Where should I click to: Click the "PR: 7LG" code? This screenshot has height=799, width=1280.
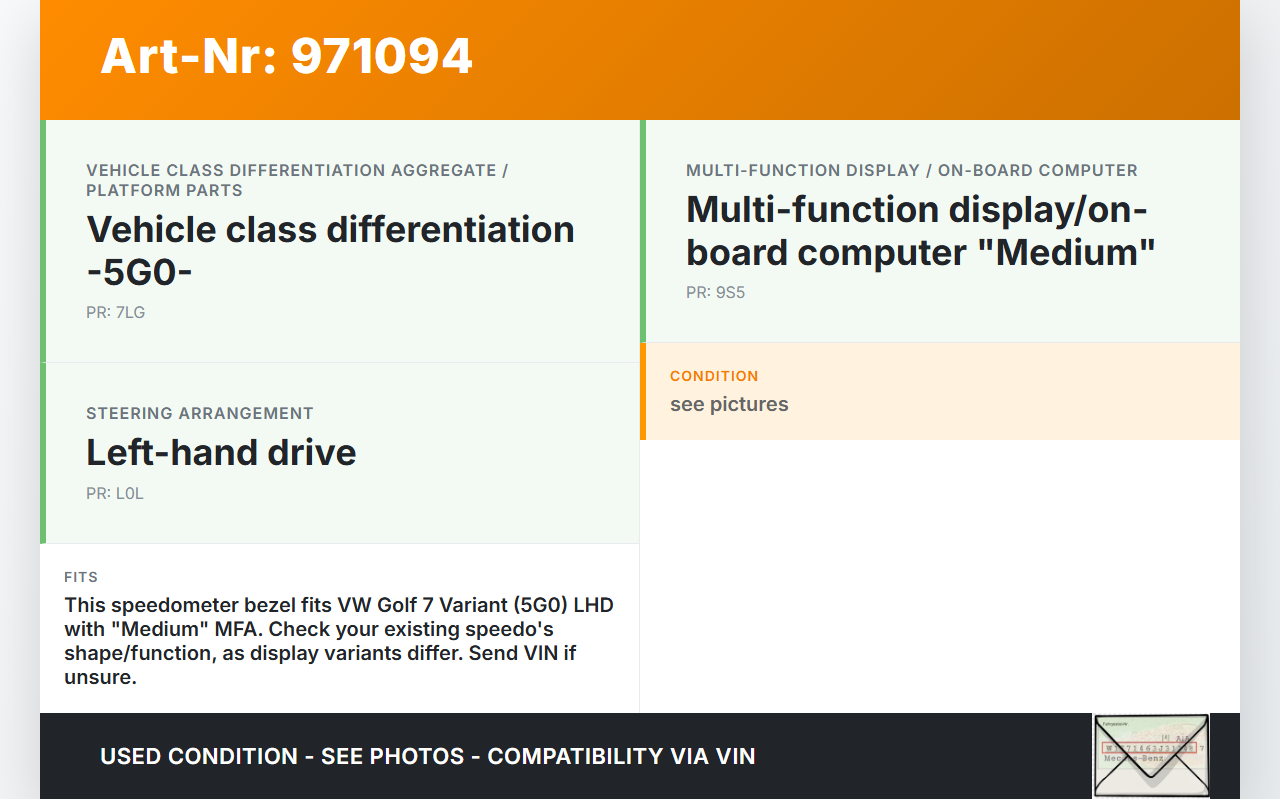[116, 312]
